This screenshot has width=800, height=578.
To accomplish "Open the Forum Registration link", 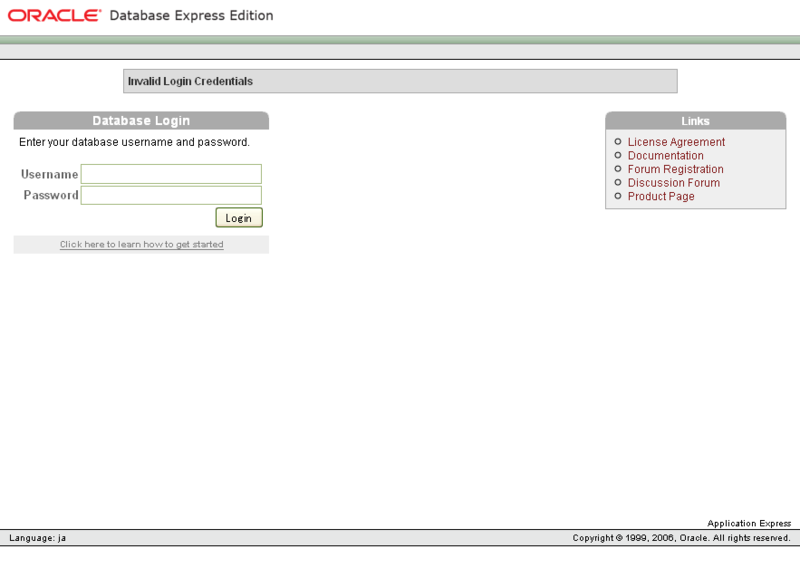I will tap(675, 169).
